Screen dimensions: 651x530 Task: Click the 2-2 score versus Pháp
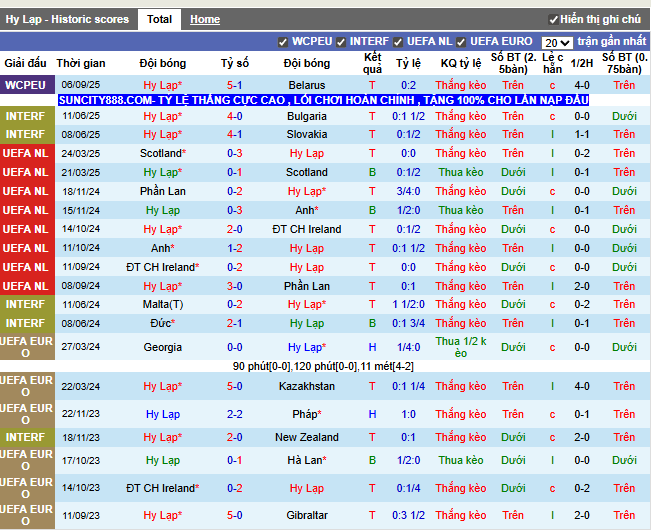[235, 414]
